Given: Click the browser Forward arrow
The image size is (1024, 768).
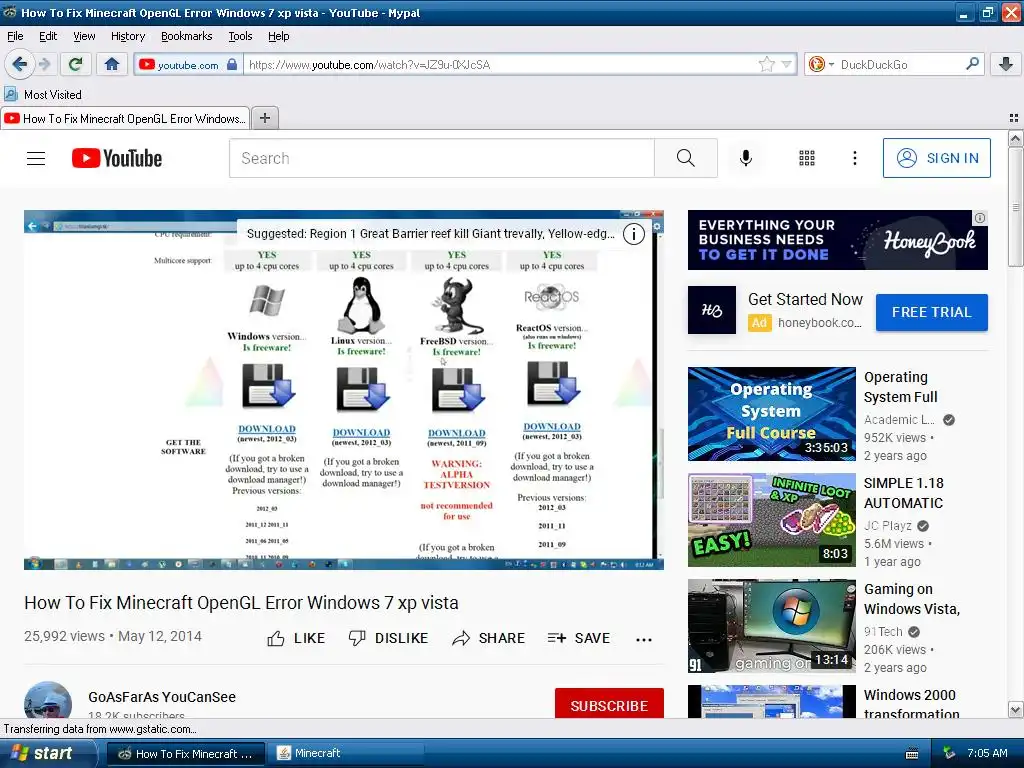Looking at the screenshot, I should pos(44,64).
